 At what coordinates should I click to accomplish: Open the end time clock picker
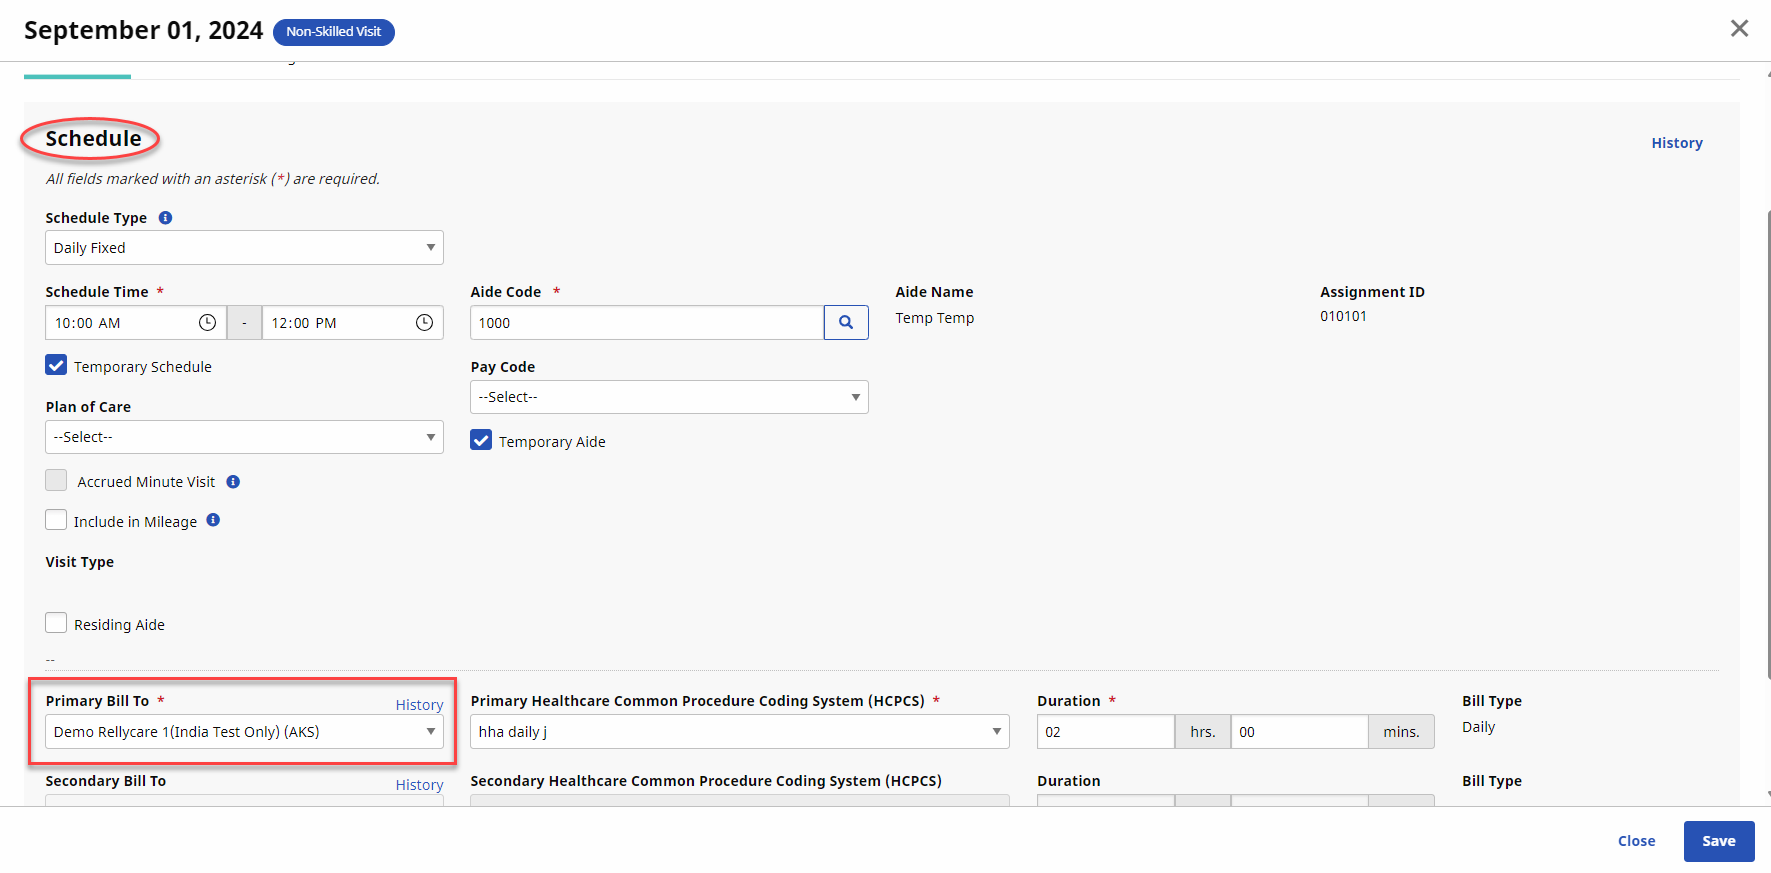tap(424, 323)
